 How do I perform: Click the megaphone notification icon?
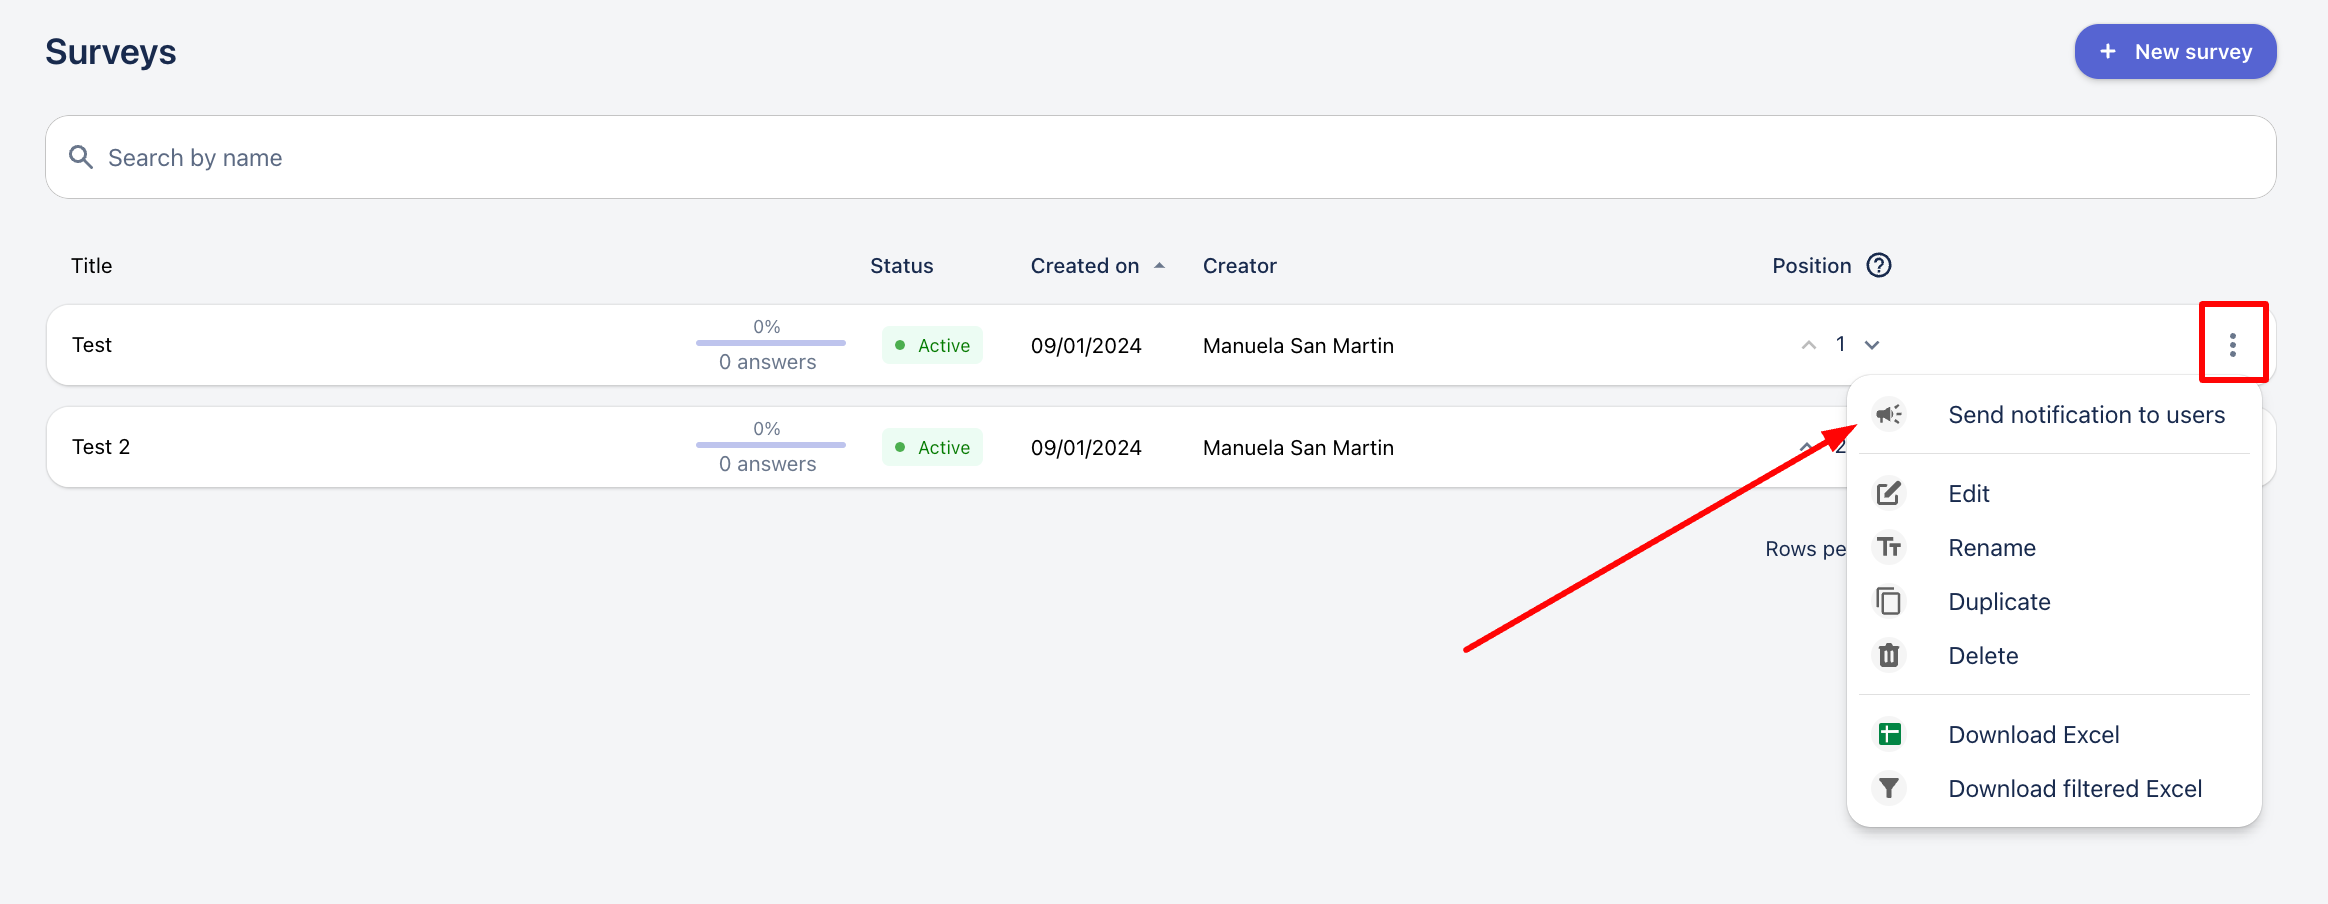(x=1888, y=414)
